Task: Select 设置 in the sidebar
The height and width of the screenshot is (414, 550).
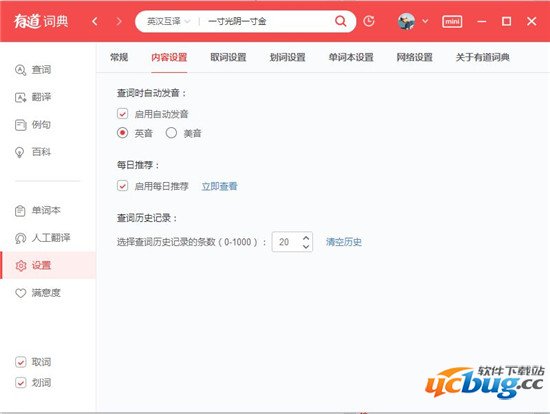Action: (x=48, y=265)
